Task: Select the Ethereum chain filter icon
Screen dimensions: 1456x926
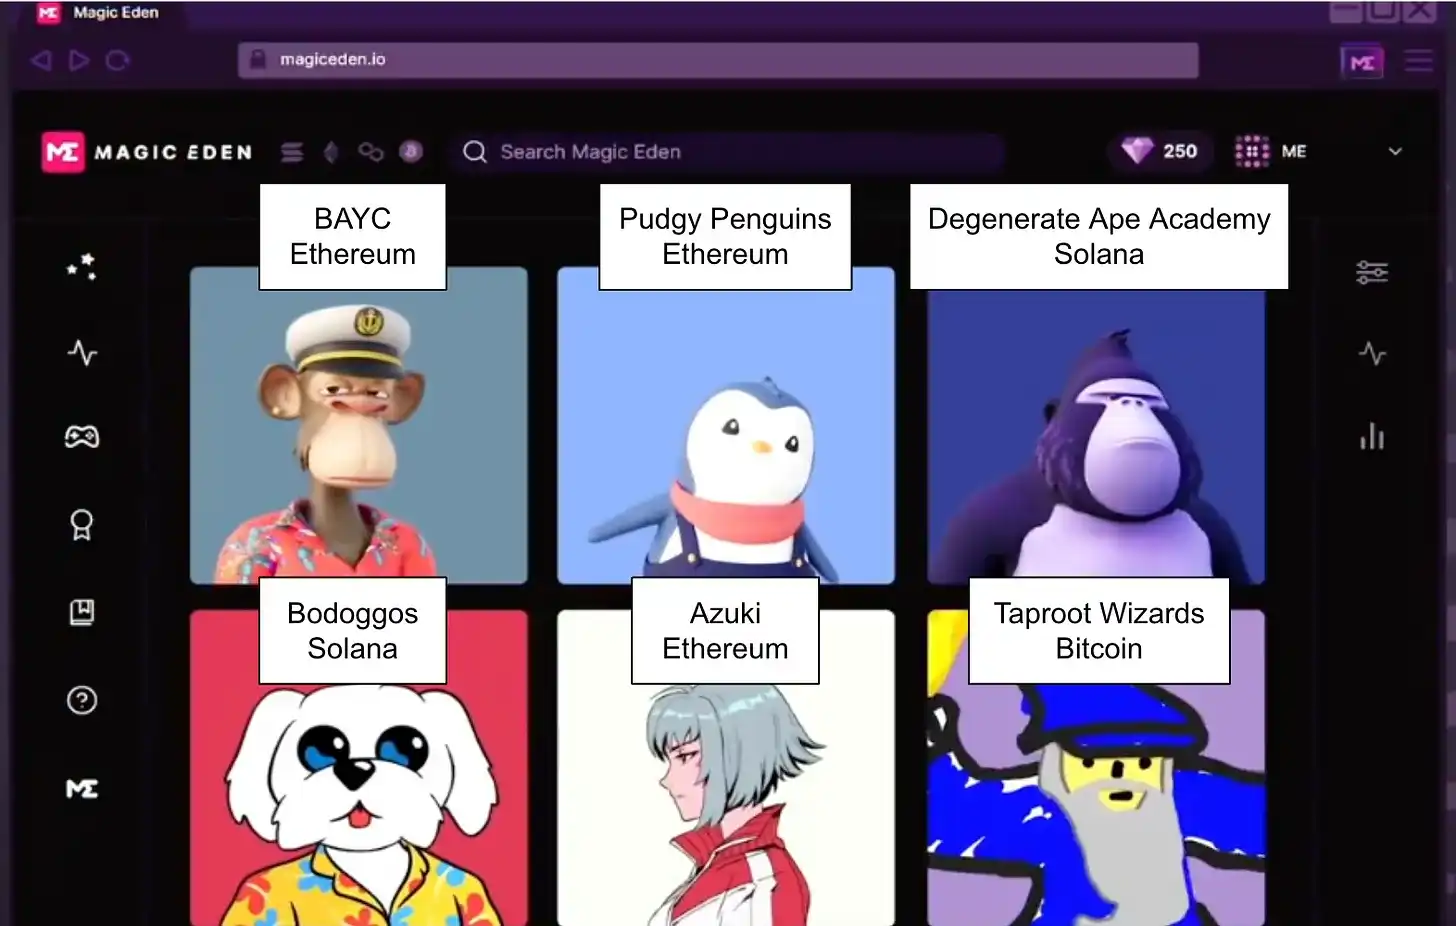Action: (331, 152)
